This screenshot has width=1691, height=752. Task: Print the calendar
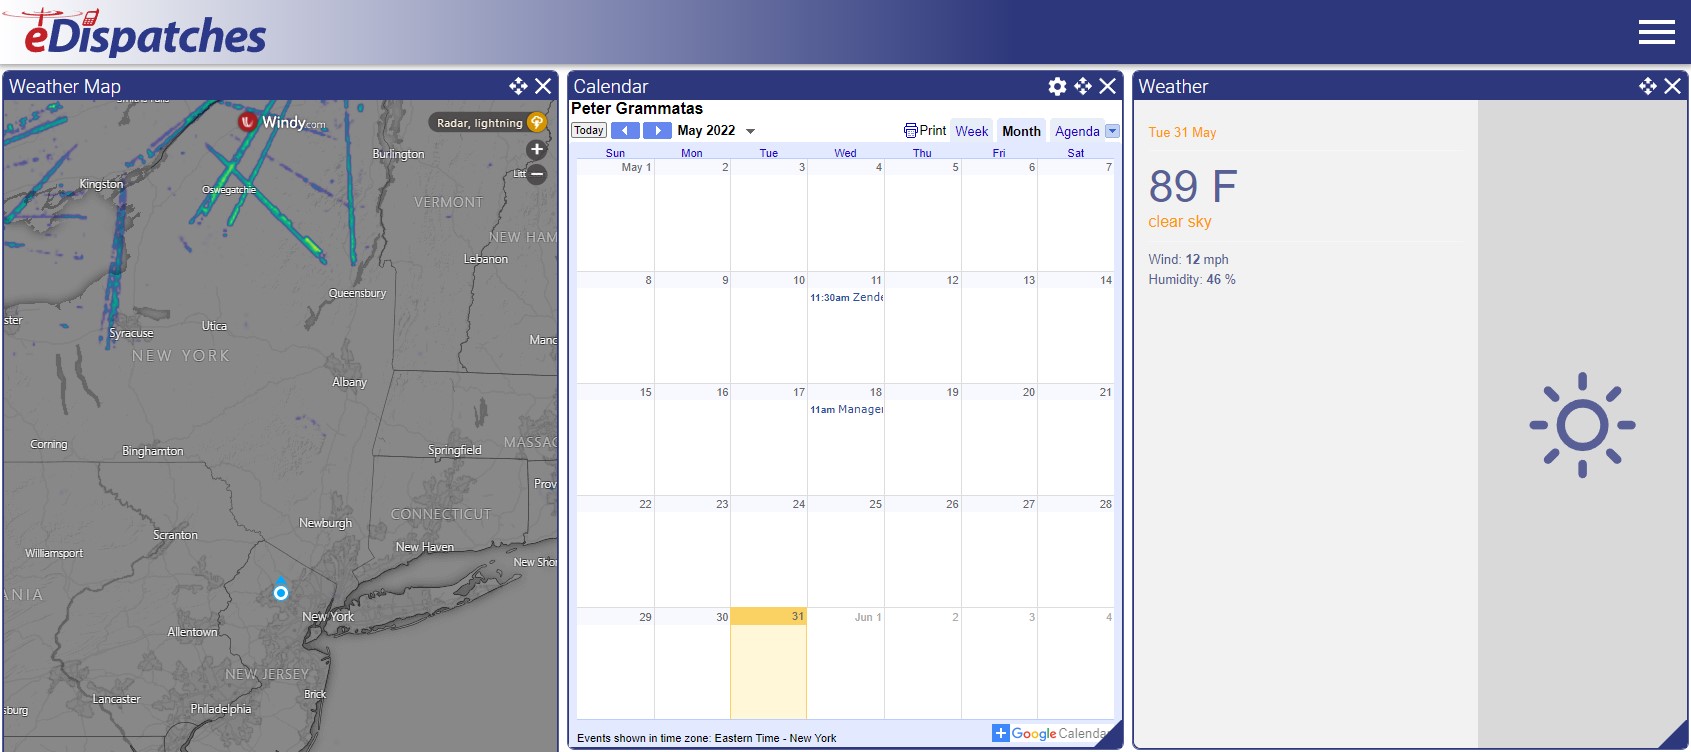(x=925, y=130)
